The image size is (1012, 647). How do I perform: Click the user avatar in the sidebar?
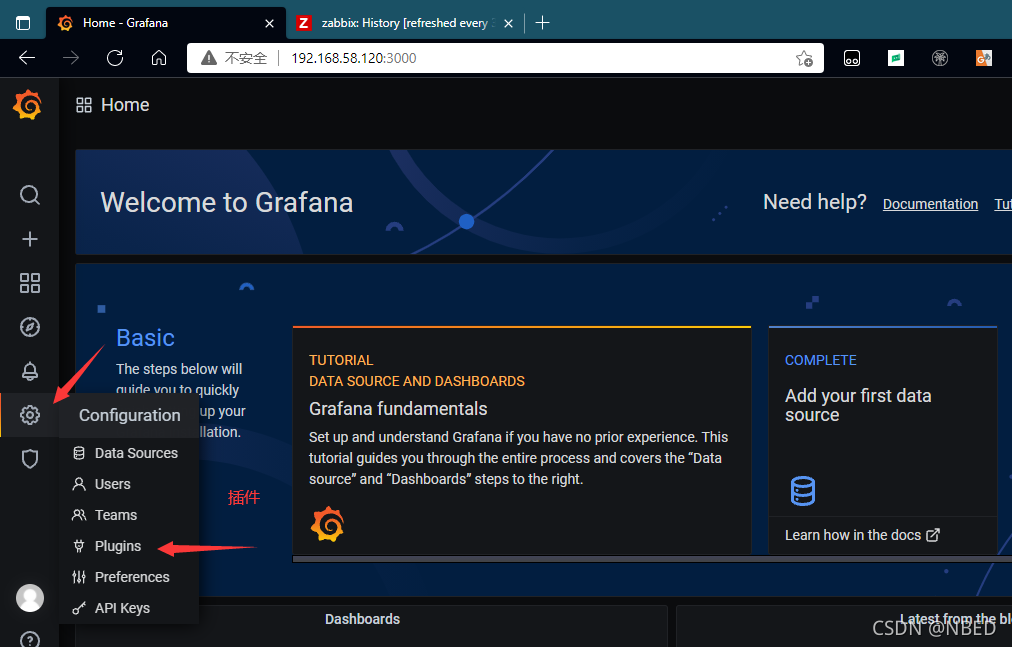pyautogui.click(x=30, y=598)
